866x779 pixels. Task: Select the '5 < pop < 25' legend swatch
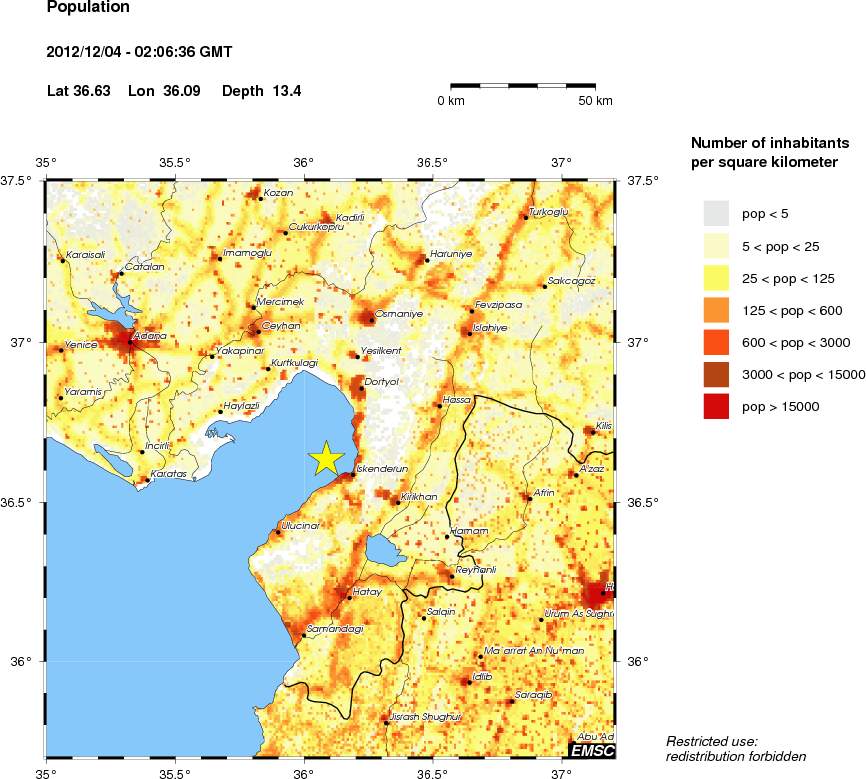716,246
